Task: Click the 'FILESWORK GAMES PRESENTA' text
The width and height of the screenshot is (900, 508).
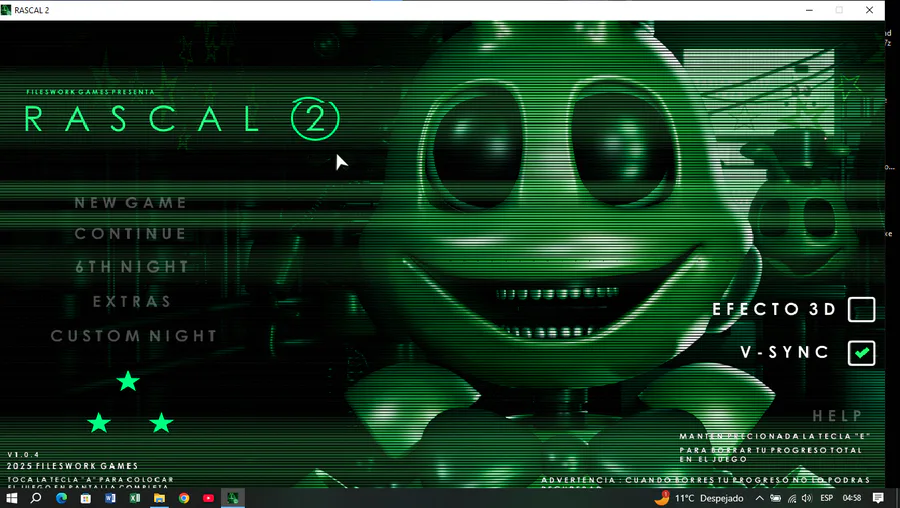Action: (91, 92)
